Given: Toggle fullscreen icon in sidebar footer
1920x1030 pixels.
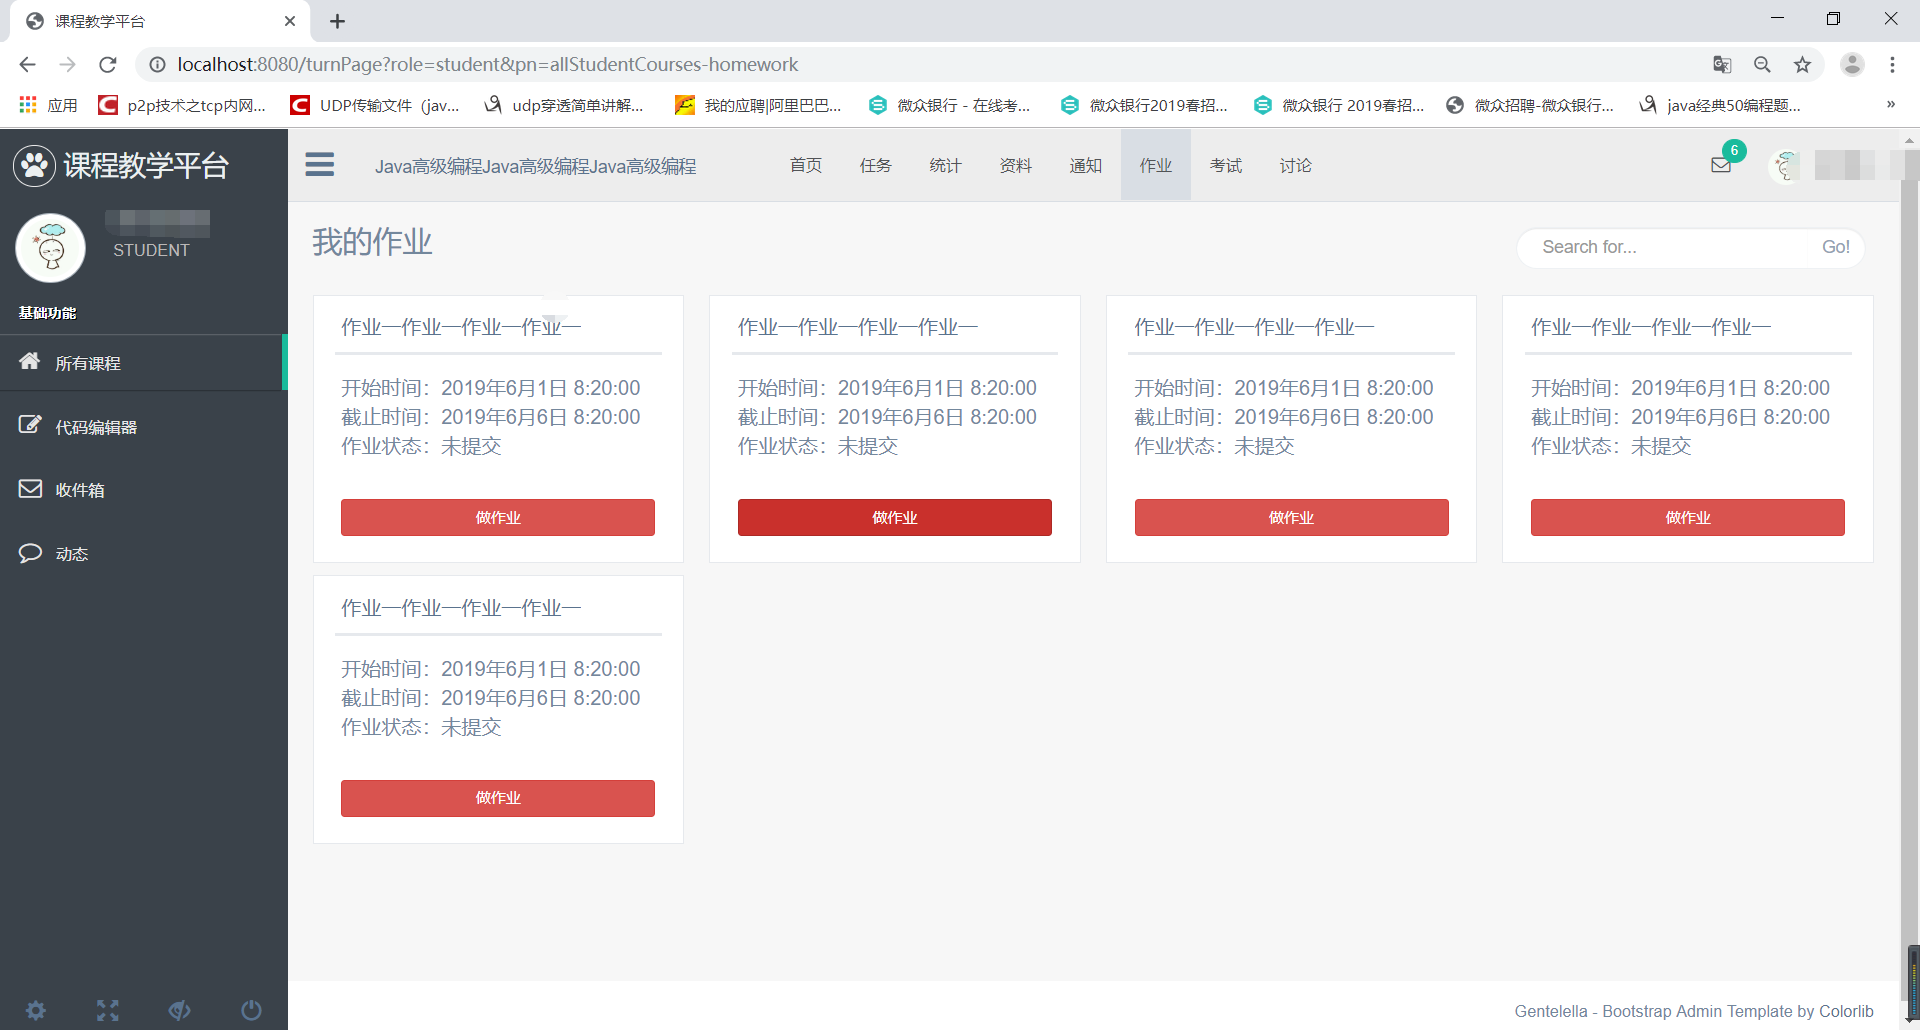Looking at the screenshot, I should (x=108, y=1010).
